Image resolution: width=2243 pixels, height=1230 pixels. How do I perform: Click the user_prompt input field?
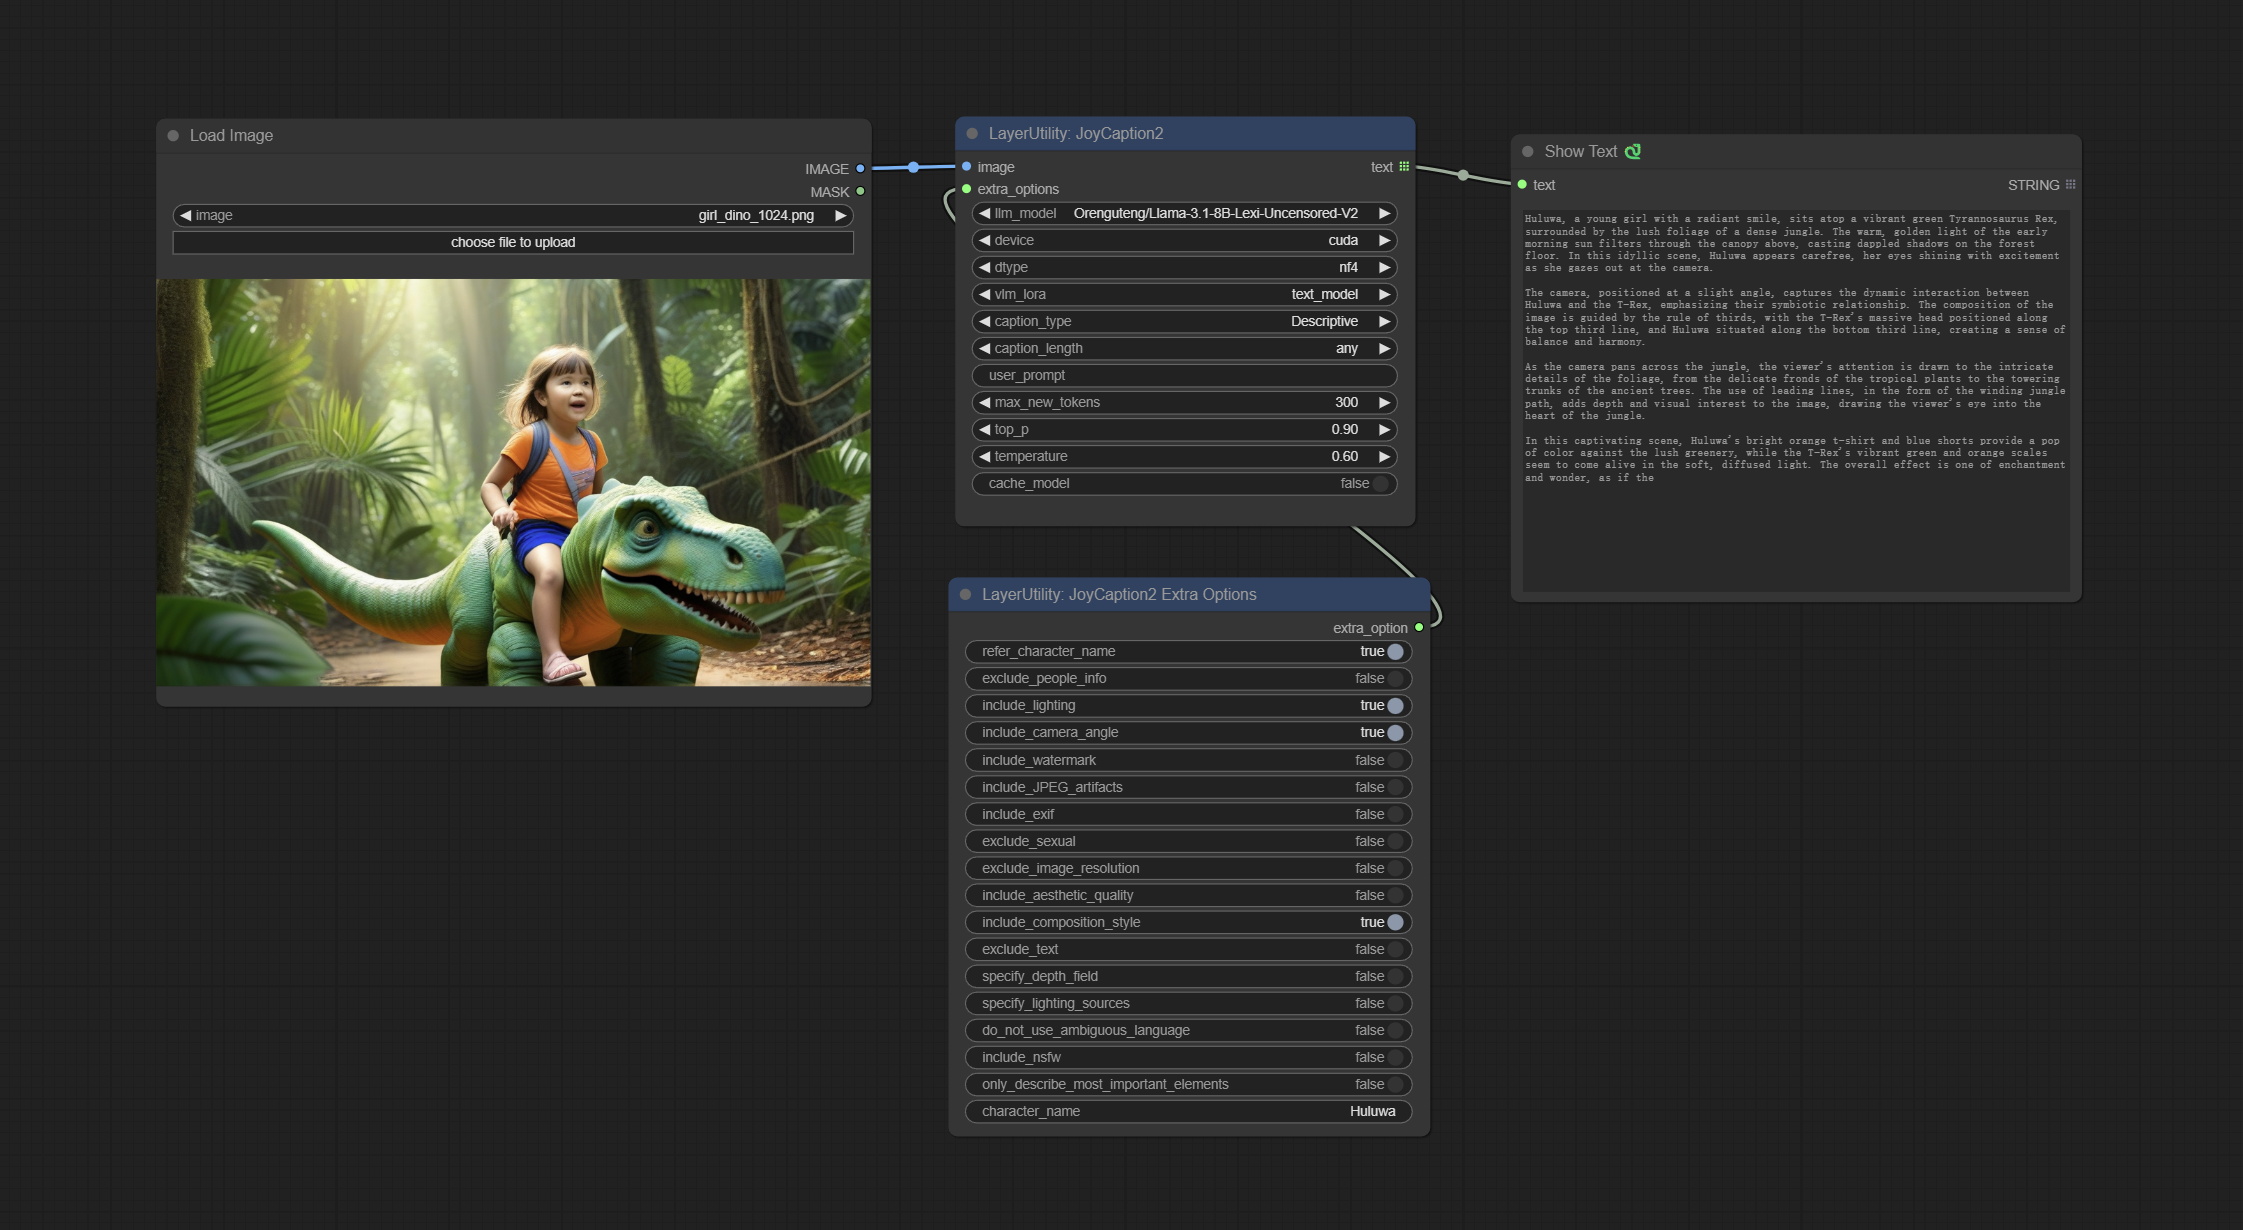point(1184,376)
